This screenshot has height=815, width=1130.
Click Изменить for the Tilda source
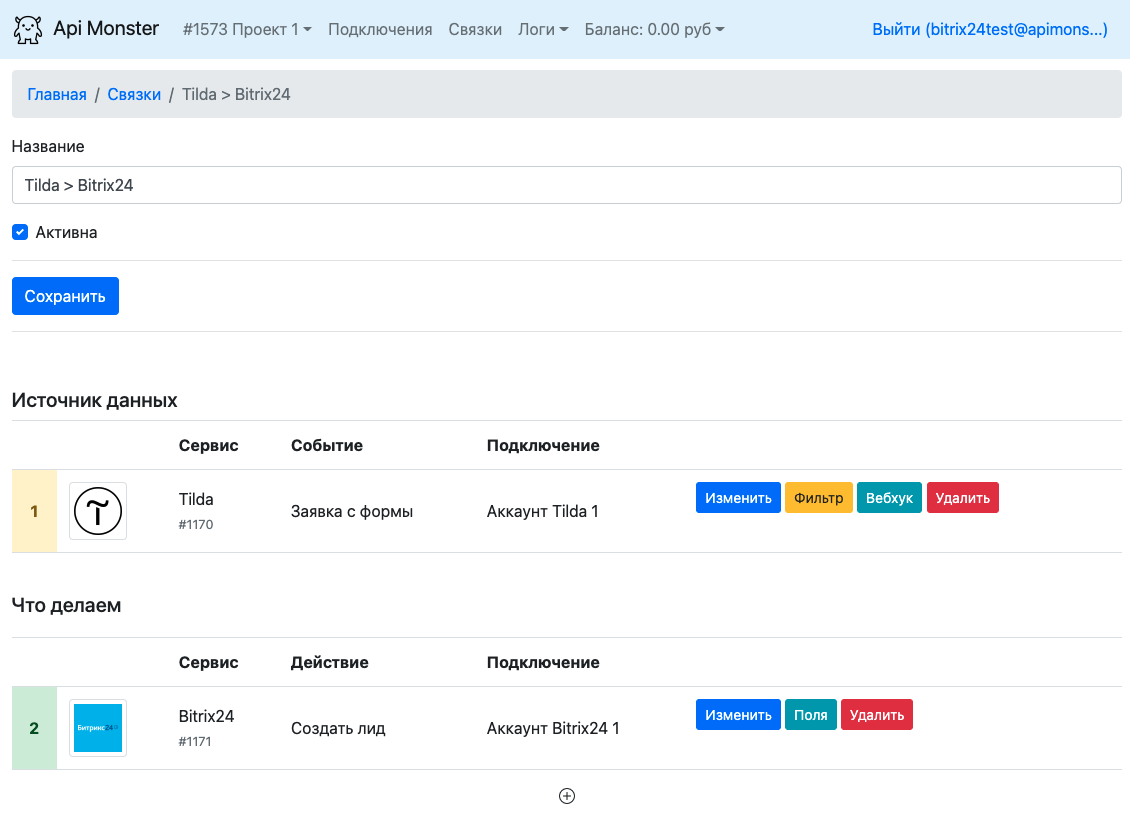(738, 498)
